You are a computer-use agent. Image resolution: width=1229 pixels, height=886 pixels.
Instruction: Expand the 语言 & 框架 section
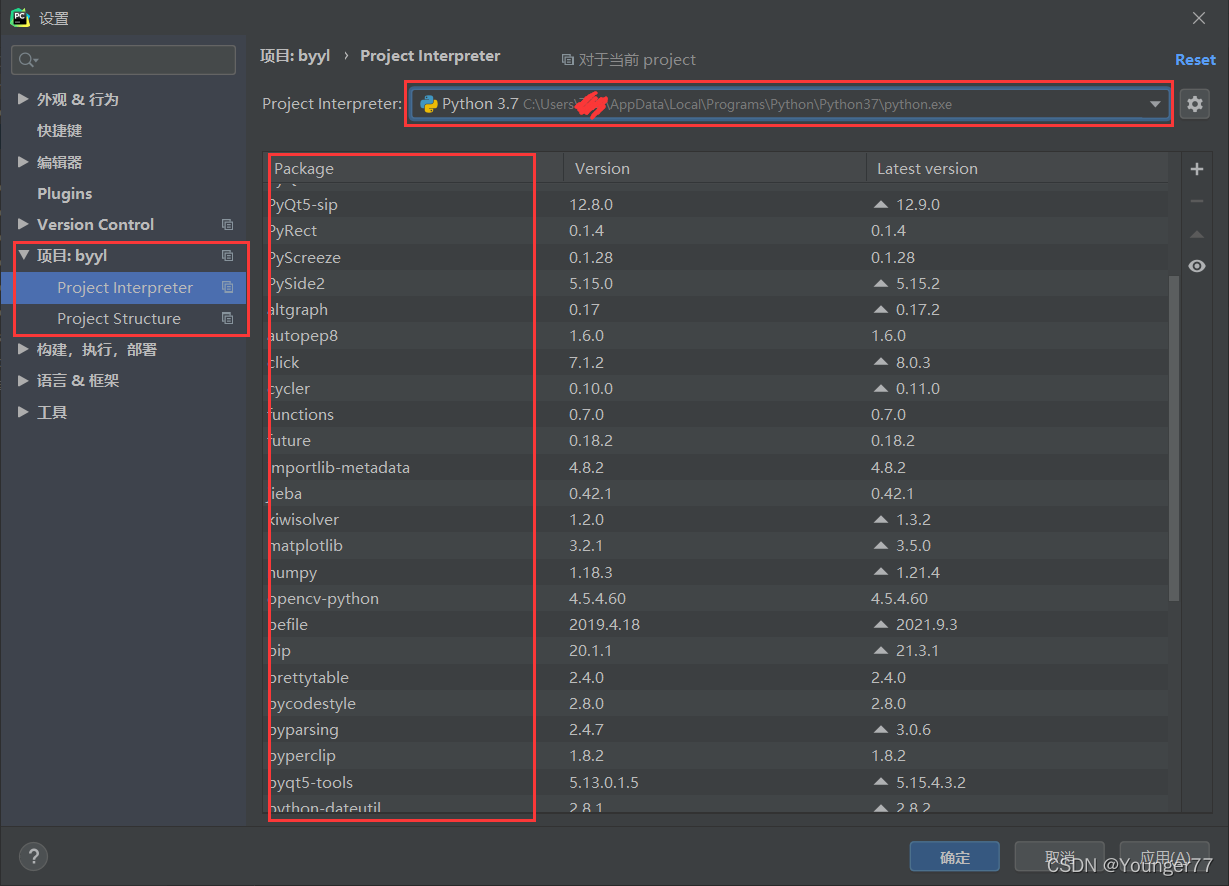24,381
